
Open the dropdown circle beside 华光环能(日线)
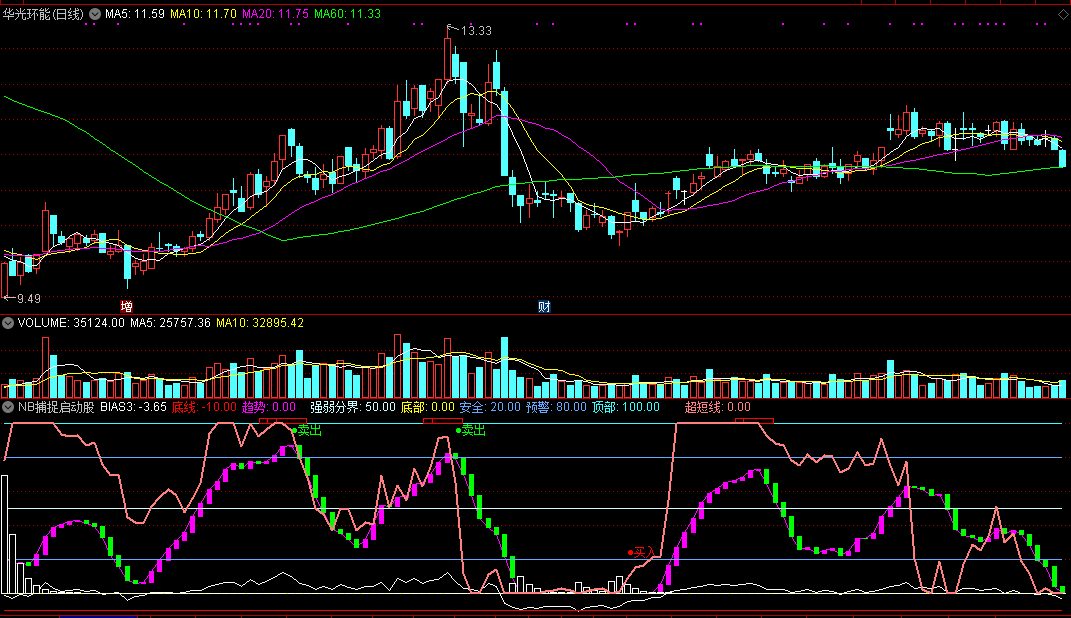95,14
